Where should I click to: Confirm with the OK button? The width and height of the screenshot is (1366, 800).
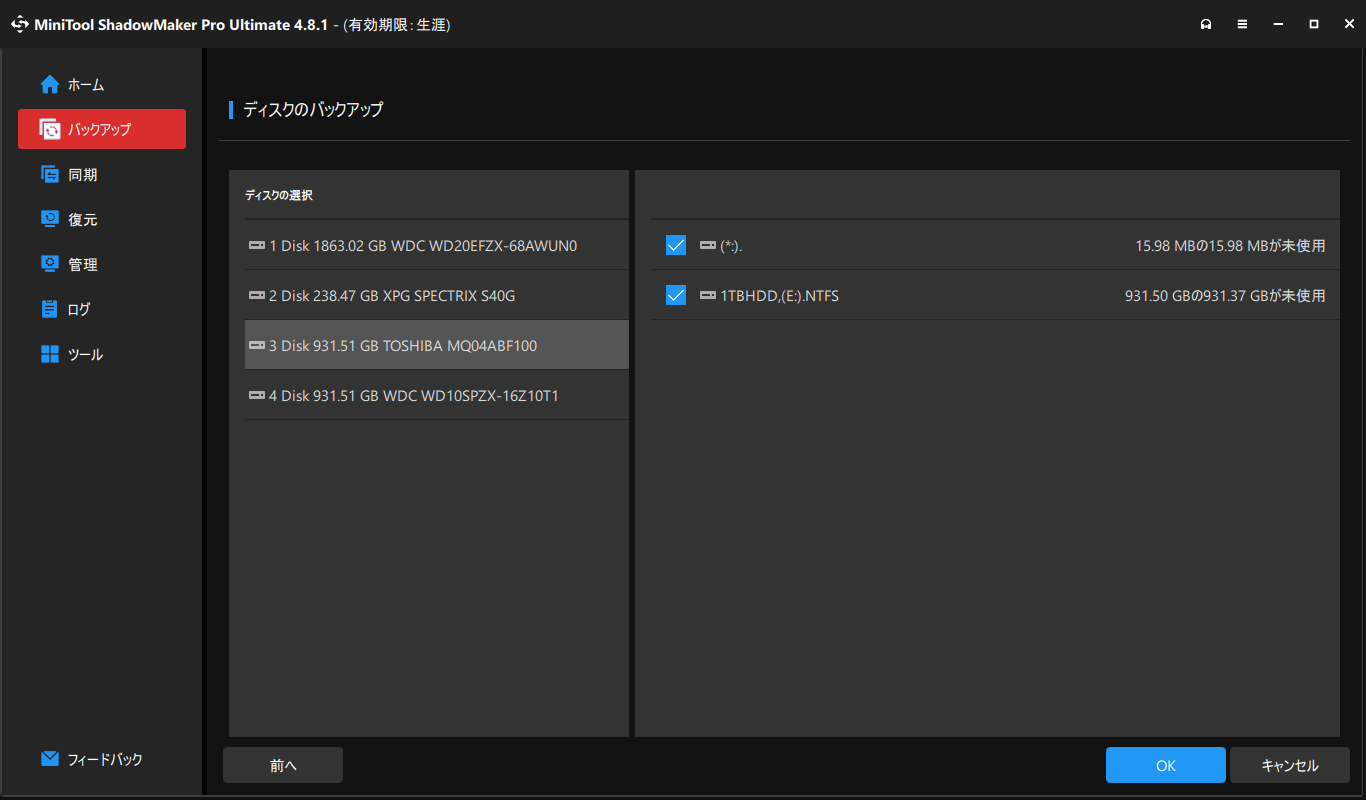click(1166, 765)
